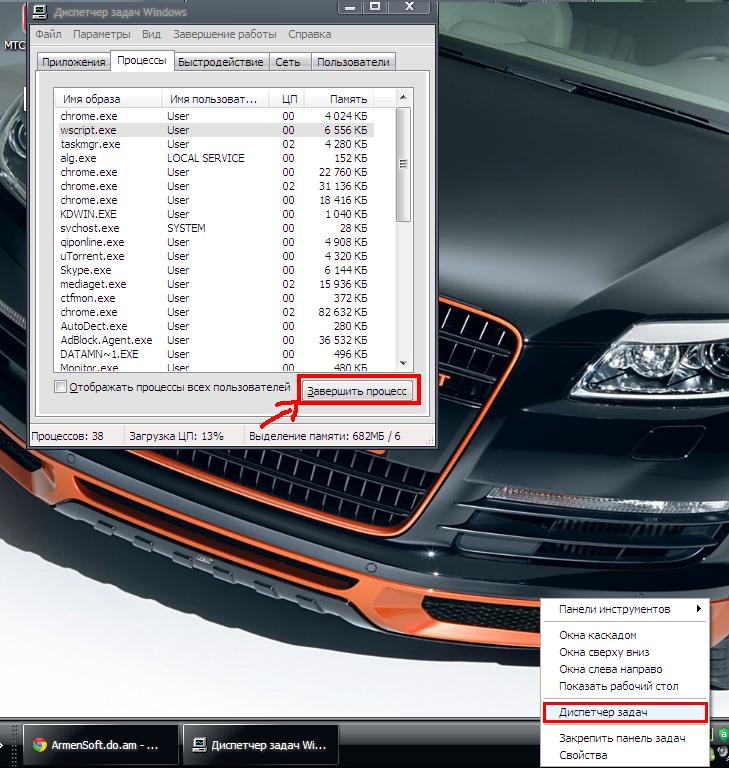Select the alg.exe process row

(x=215, y=158)
